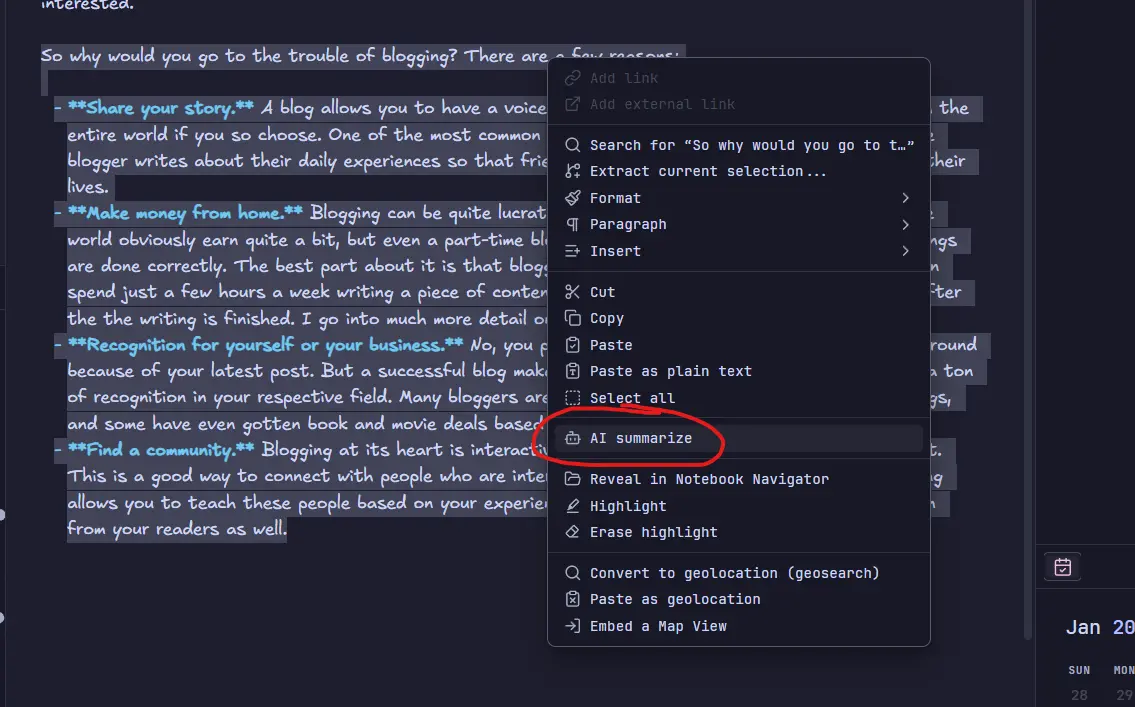This screenshot has height=707, width=1135.
Task: Click the scissors icon beside Cut
Action: 572,292
